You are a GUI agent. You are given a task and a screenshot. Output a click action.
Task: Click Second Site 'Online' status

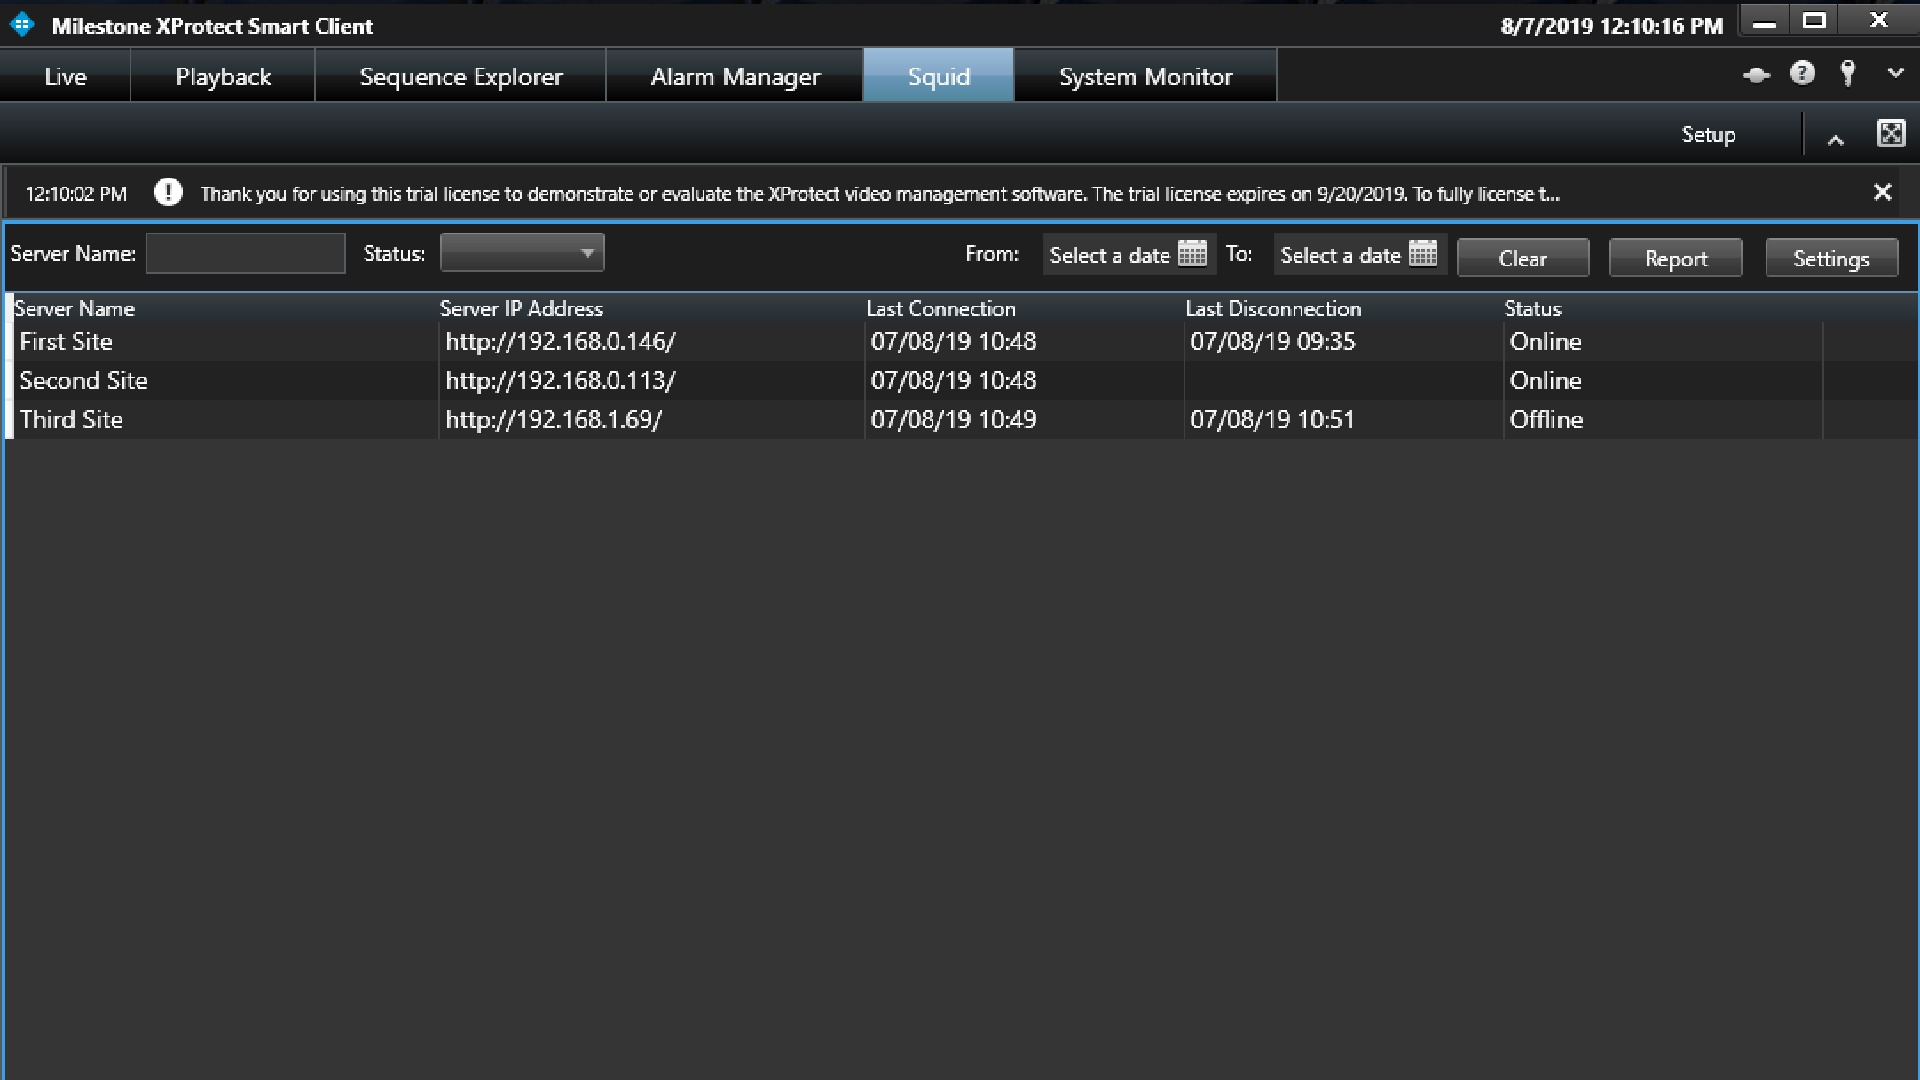1545,380
